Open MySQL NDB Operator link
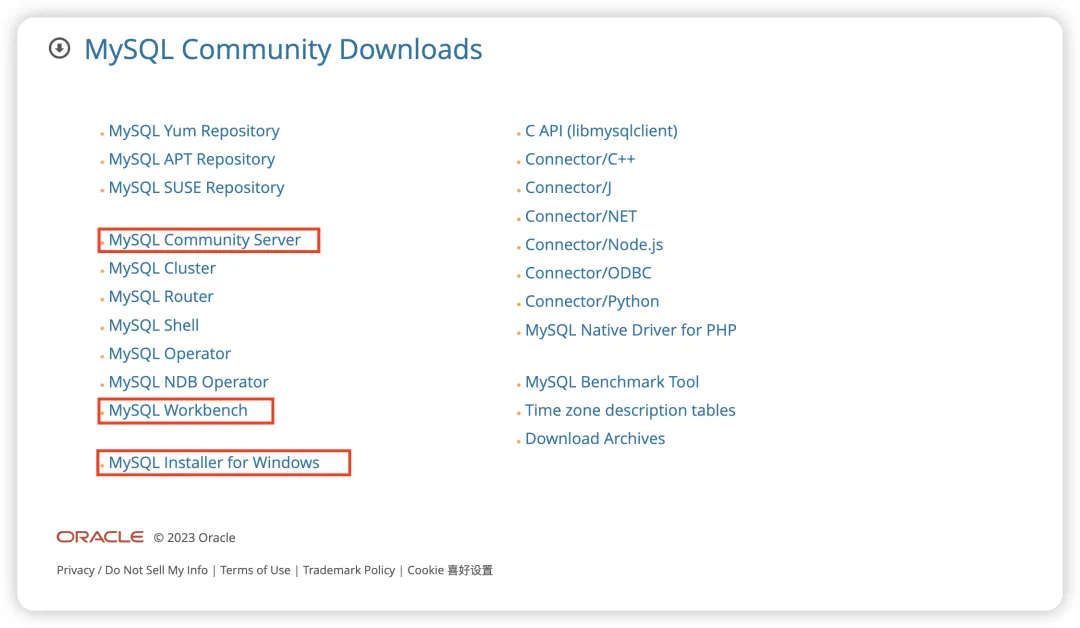Screen dimensions: 1080x628 (x=189, y=381)
